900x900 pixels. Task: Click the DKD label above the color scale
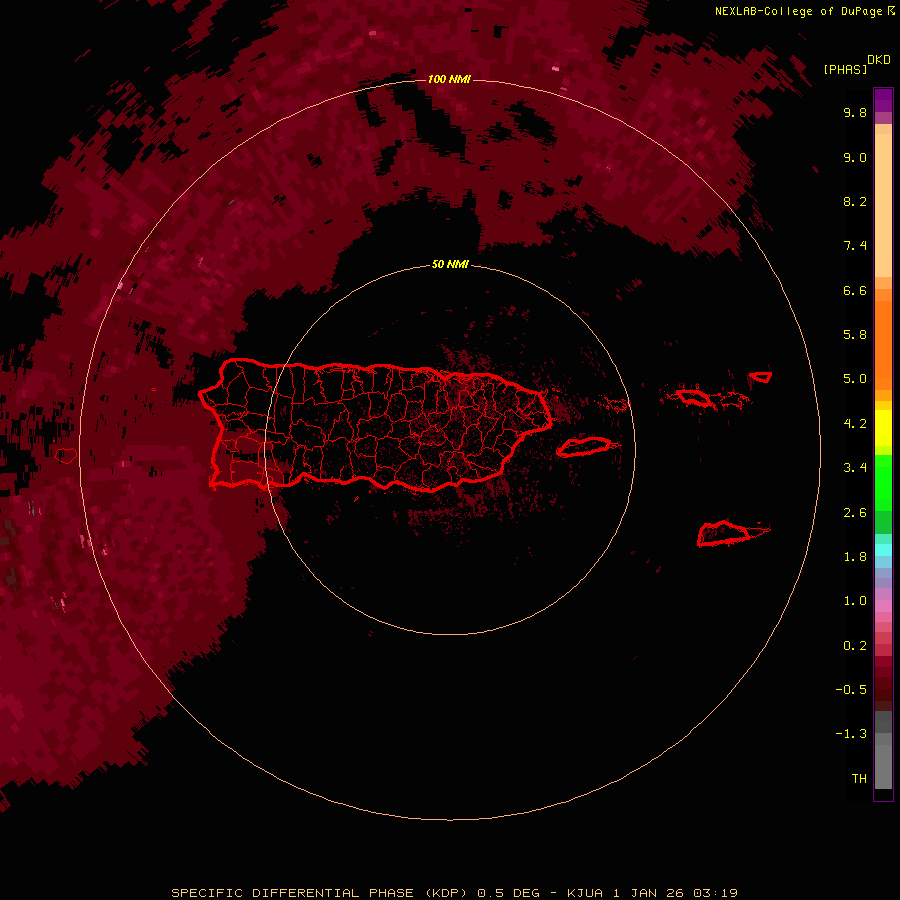(879, 60)
